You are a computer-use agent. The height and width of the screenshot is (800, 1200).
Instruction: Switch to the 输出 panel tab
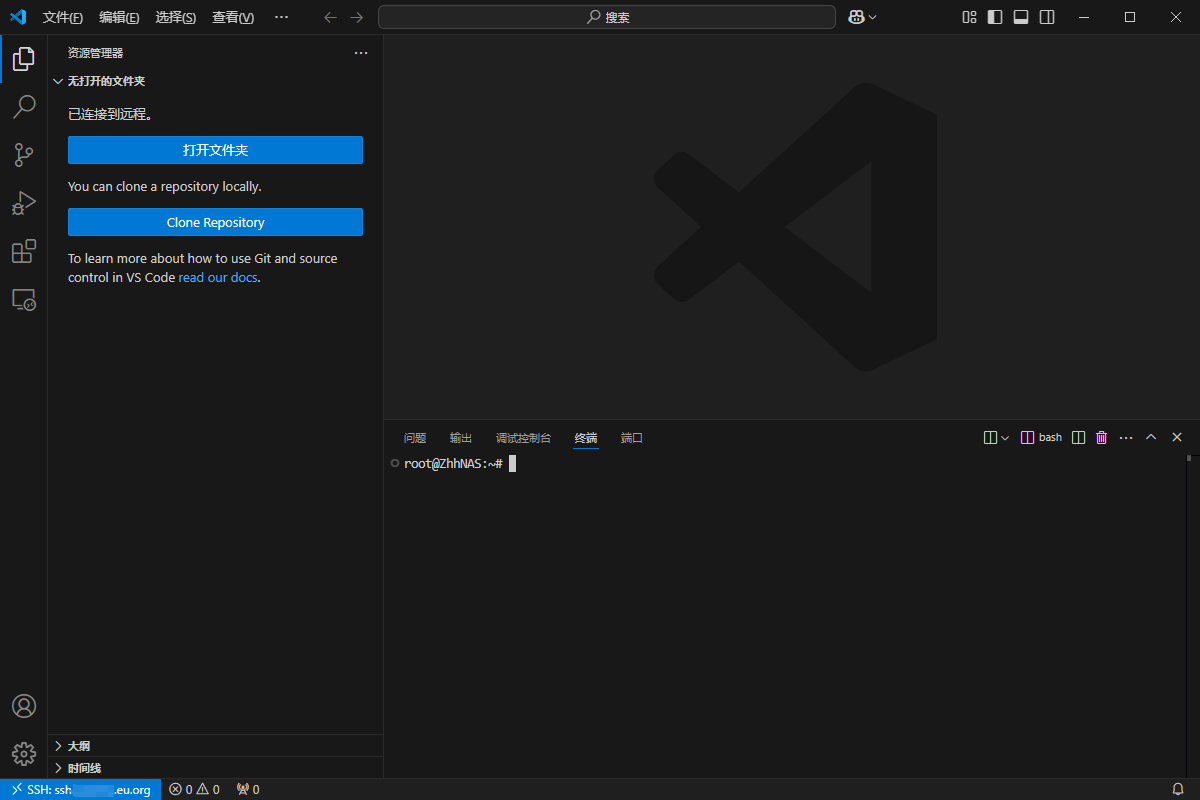click(461, 438)
